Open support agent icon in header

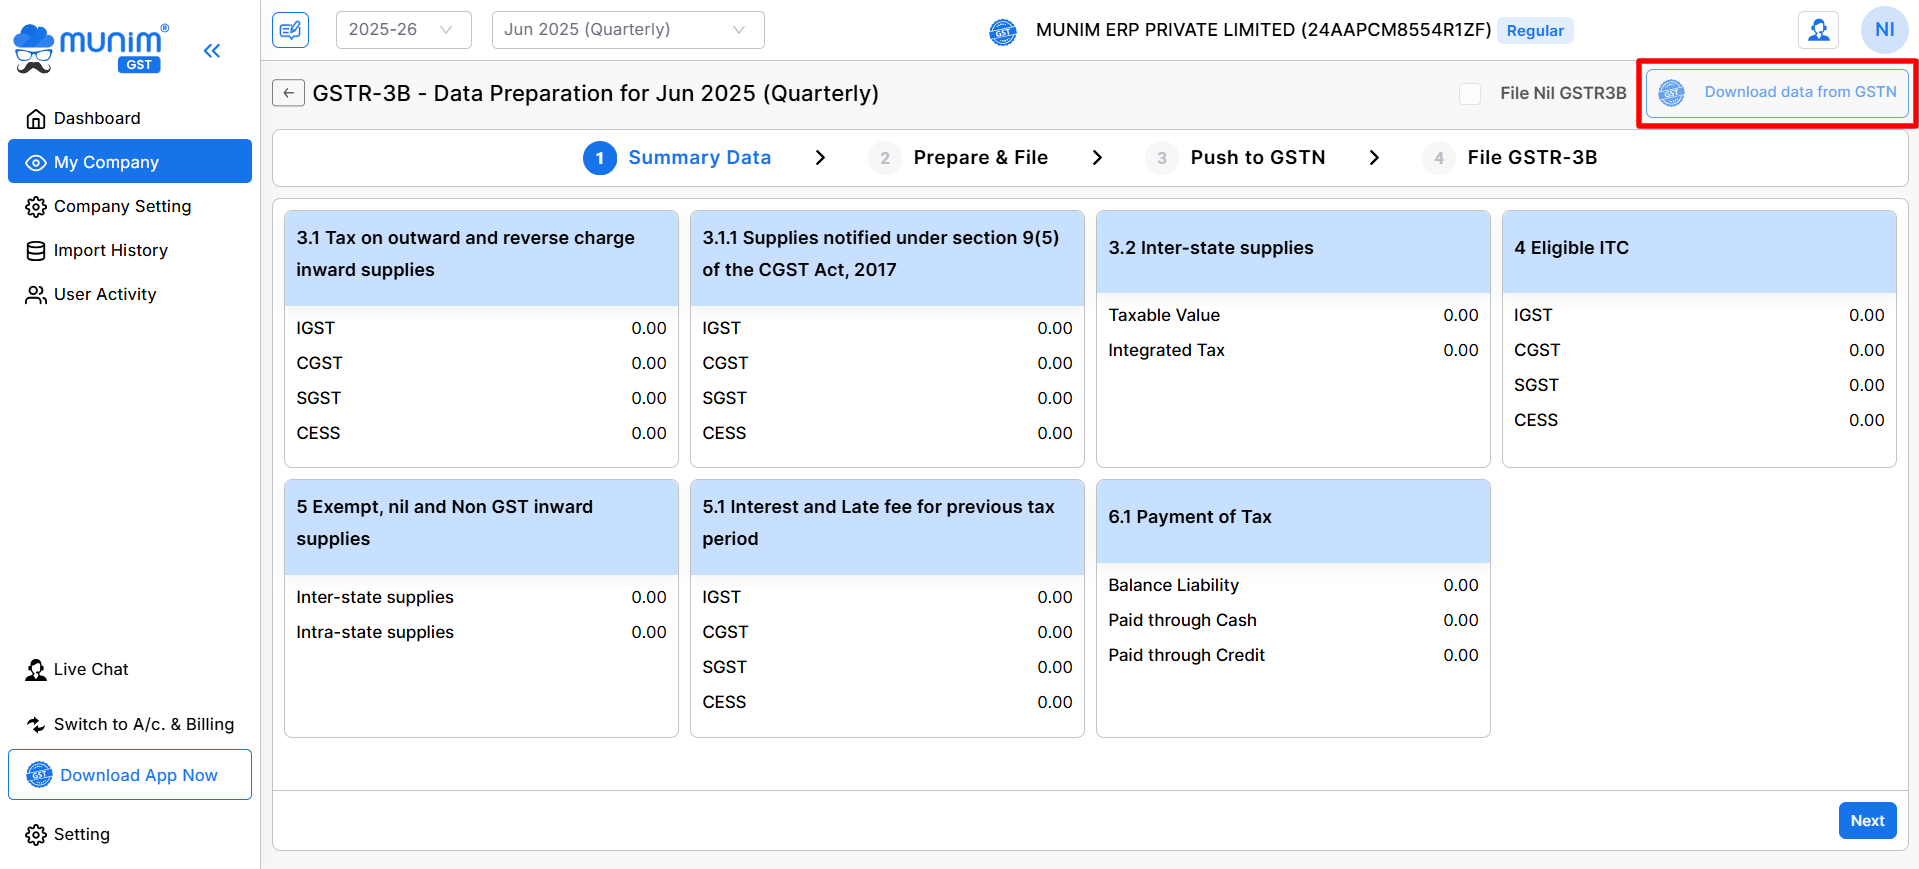click(1819, 30)
